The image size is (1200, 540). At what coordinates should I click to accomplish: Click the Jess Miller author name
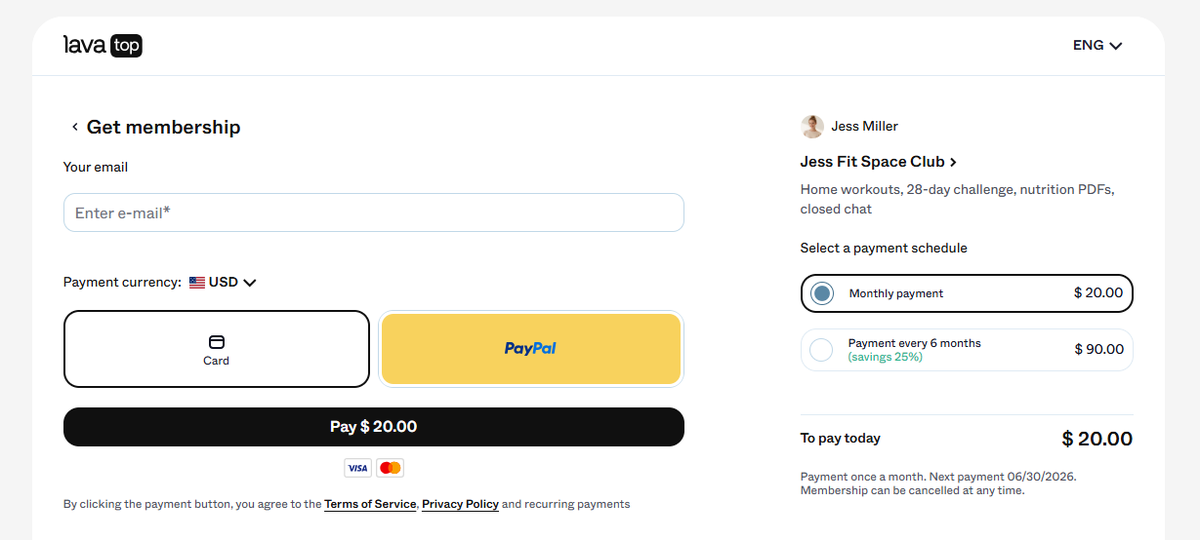[x=865, y=126]
